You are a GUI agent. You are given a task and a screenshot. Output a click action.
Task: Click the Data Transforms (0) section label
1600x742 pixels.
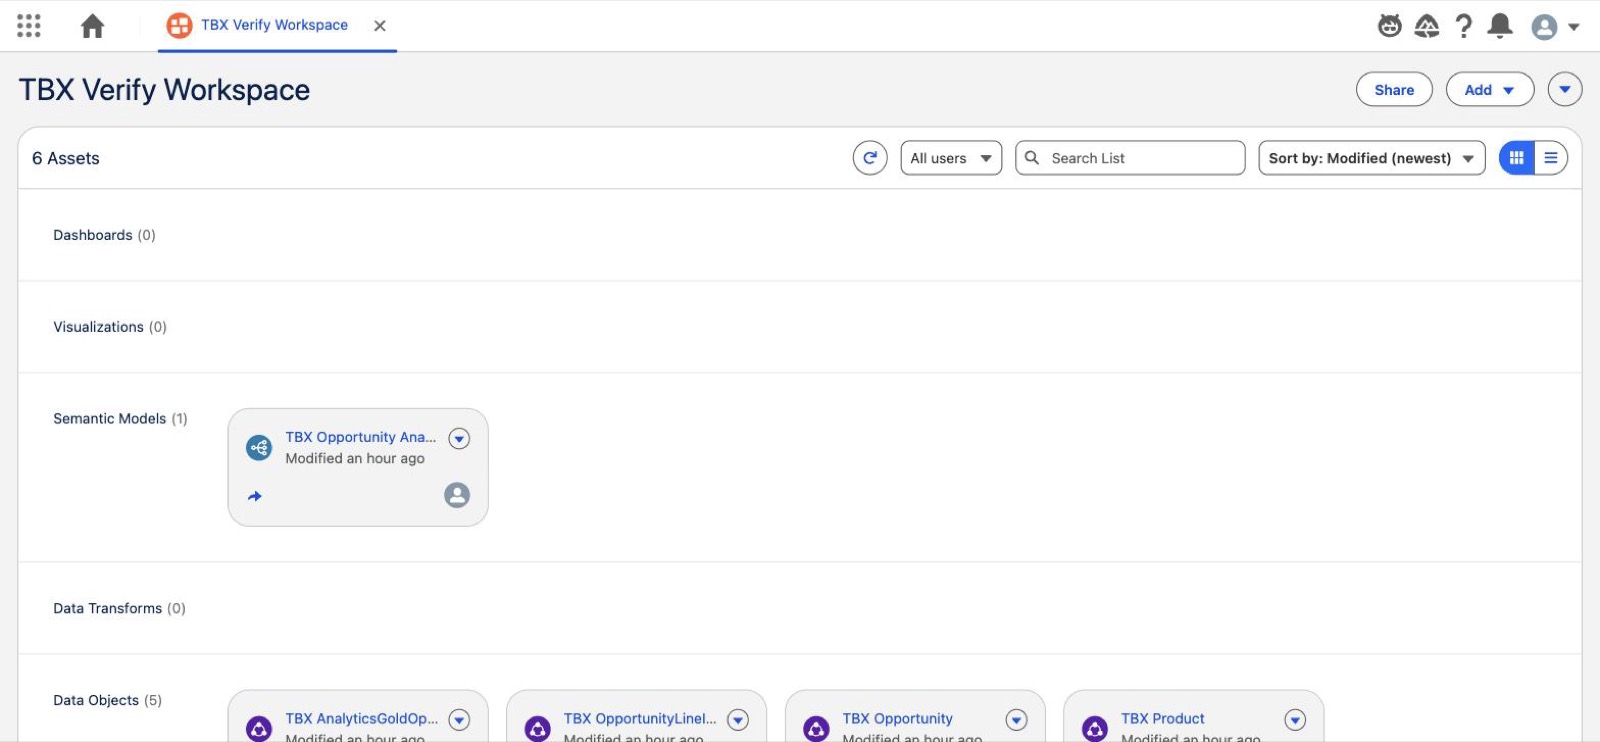point(119,608)
